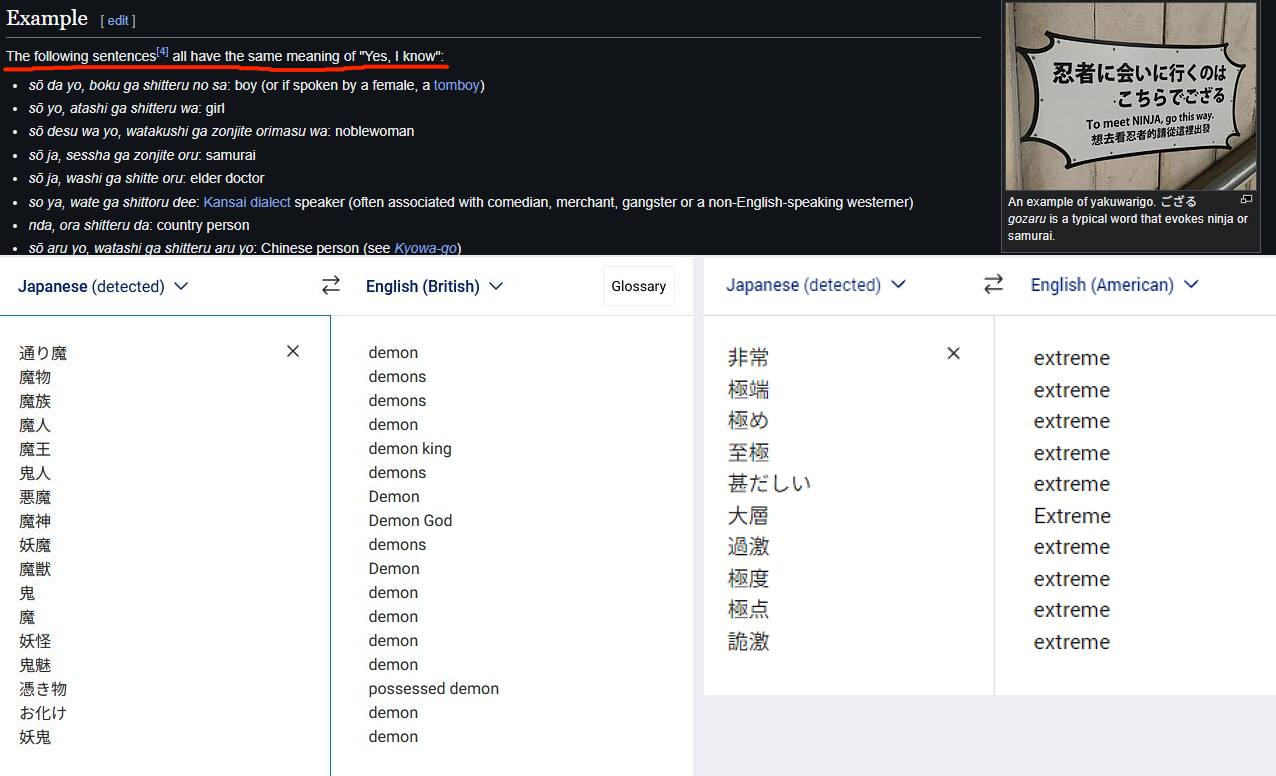Image resolution: width=1276 pixels, height=776 pixels.
Task: Open the Kansai dialect link
Action: 247,202
